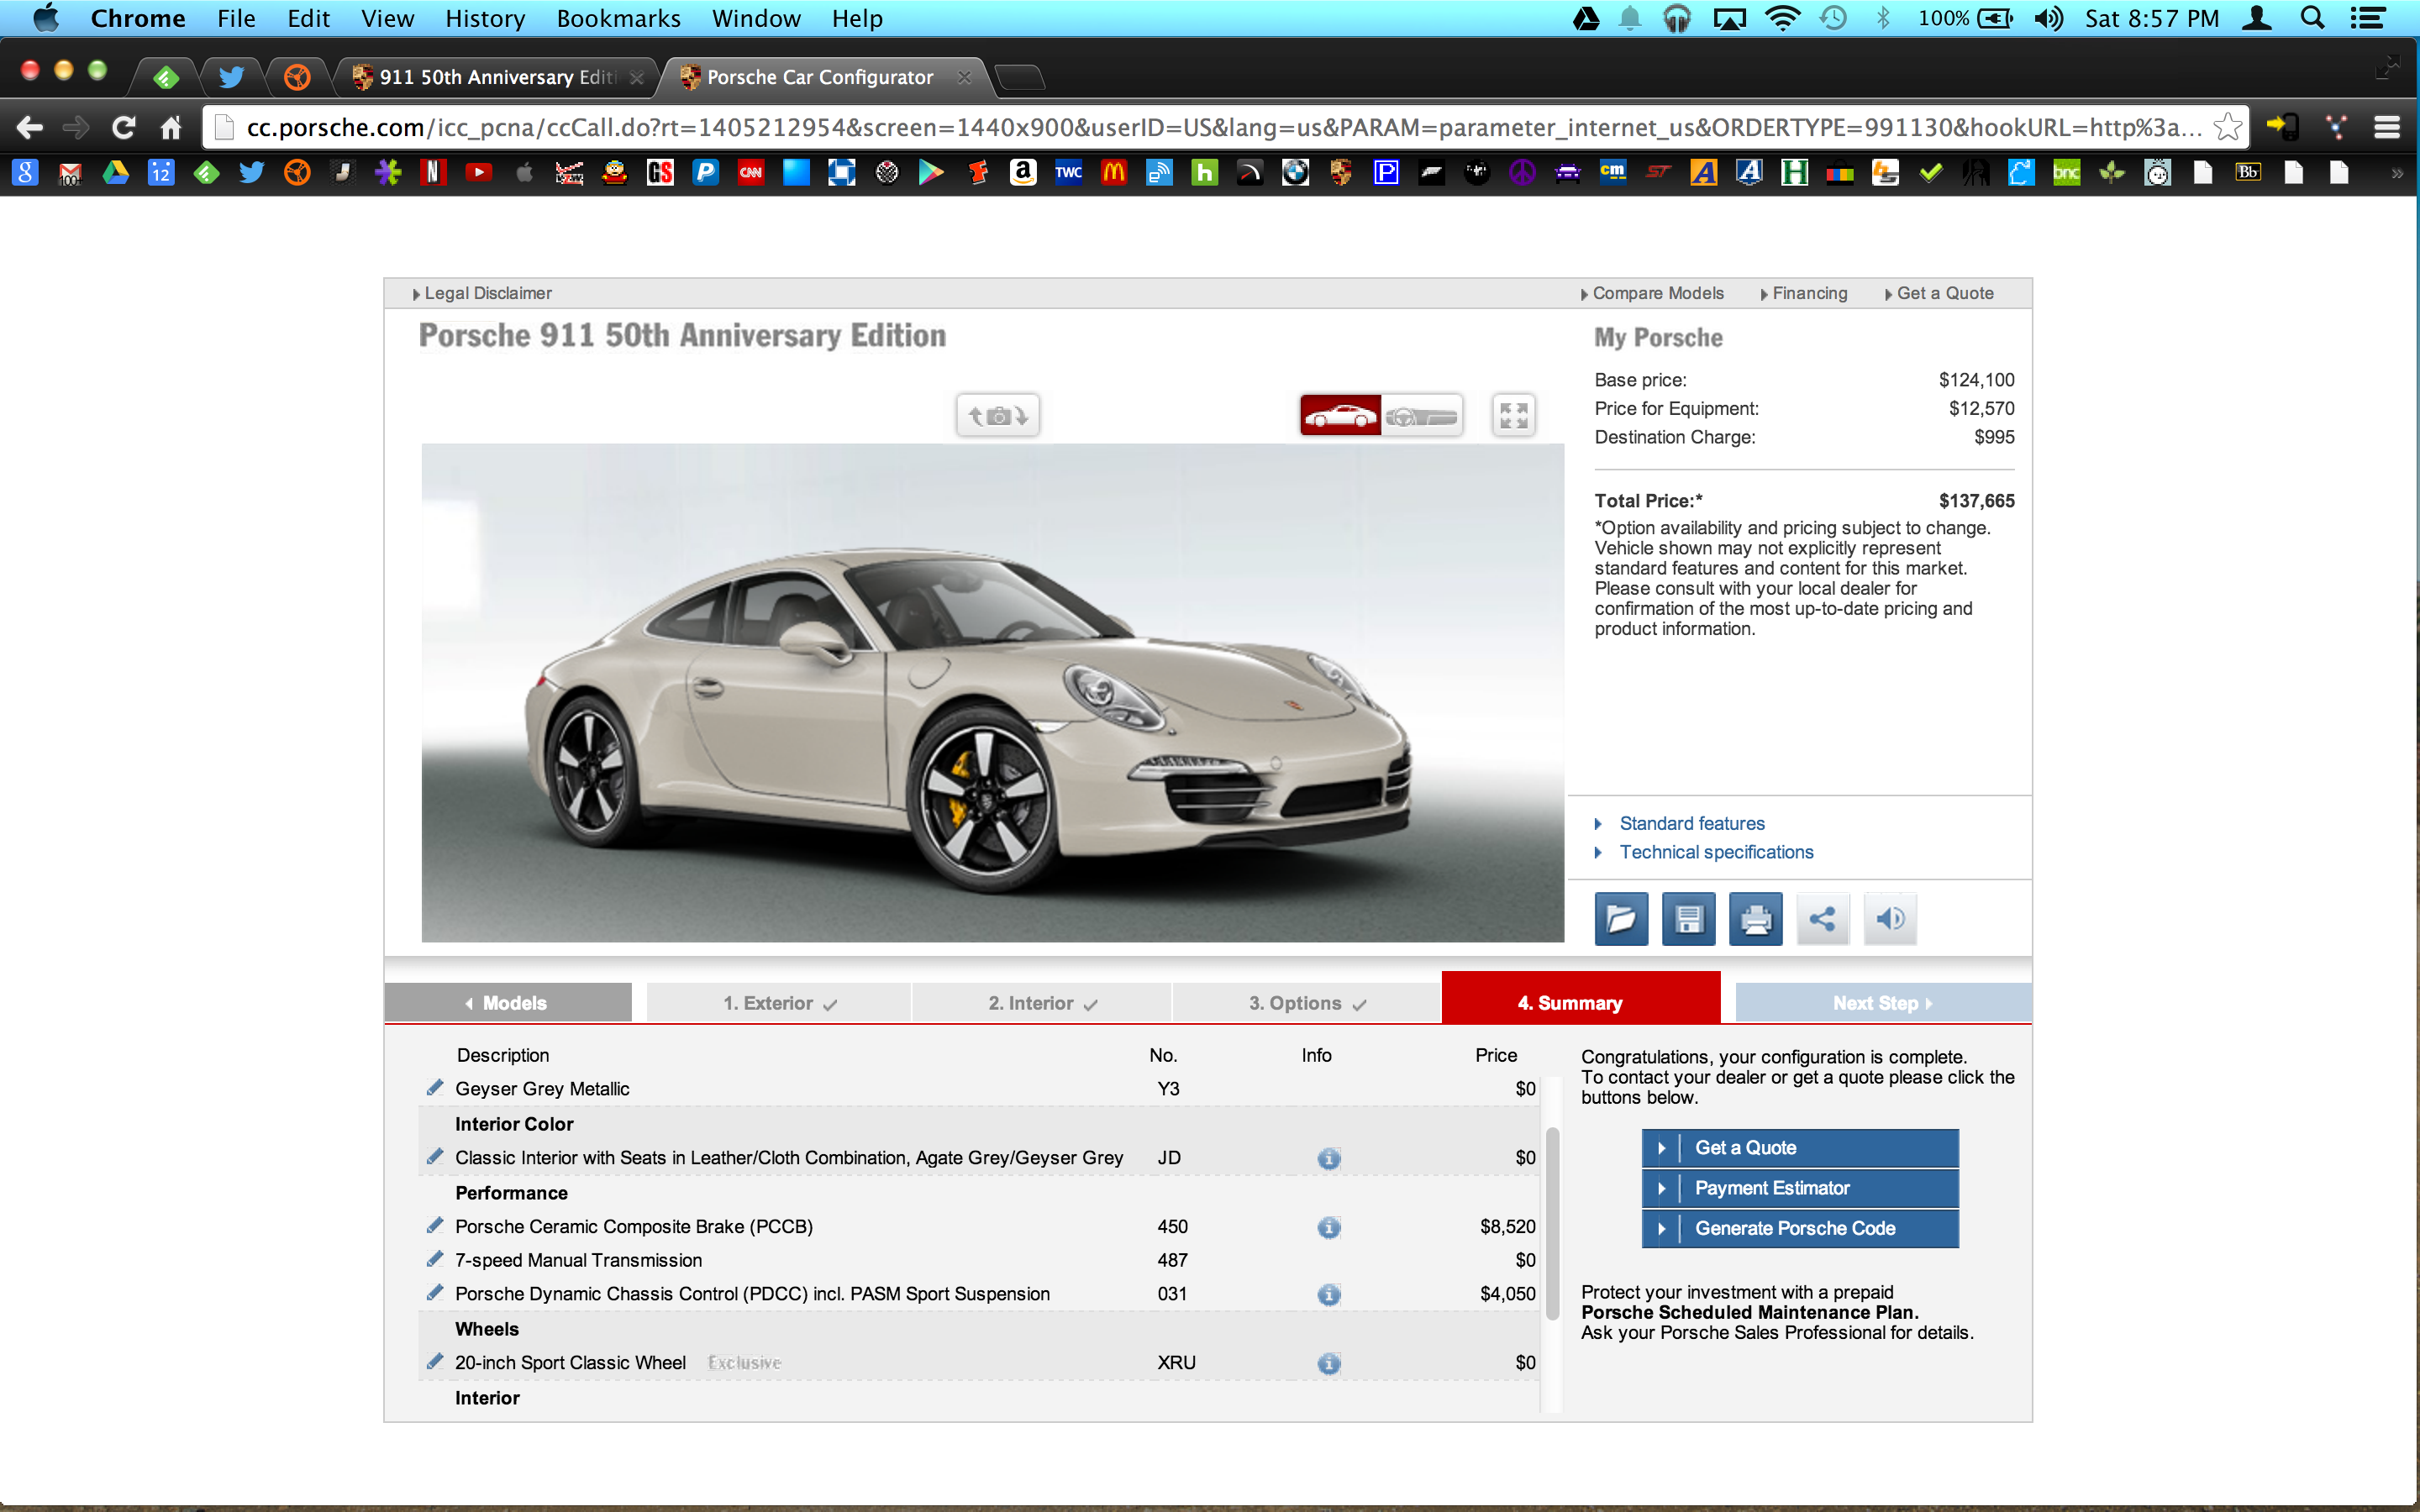Show info for PDCC option
Screen dimensions: 2420x1512
coord(1328,1294)
